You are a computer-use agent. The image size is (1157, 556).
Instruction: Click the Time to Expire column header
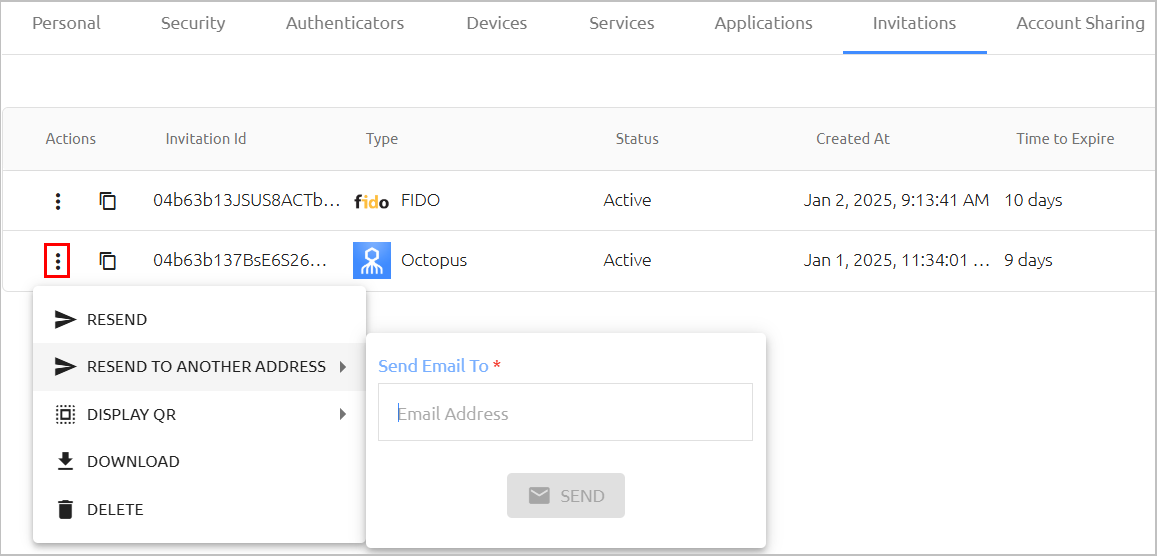coord(1066,139)
